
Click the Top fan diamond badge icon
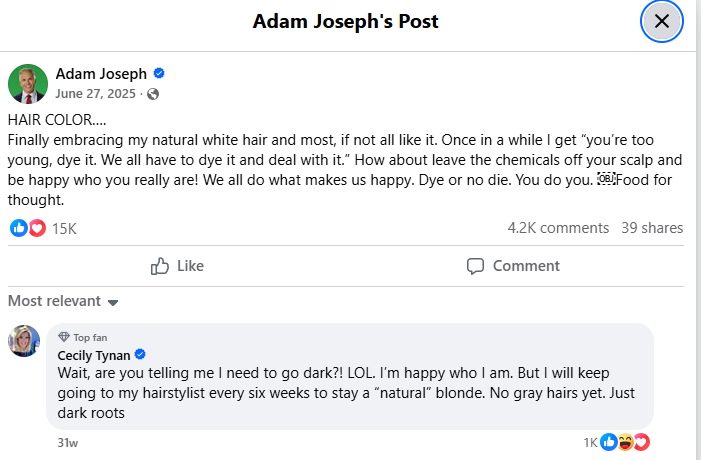(x=64, y=337)
